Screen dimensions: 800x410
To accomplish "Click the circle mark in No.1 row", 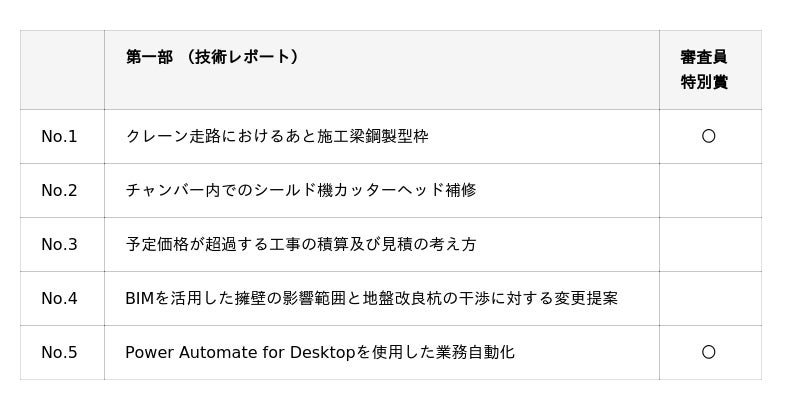I will pos(708,136).
